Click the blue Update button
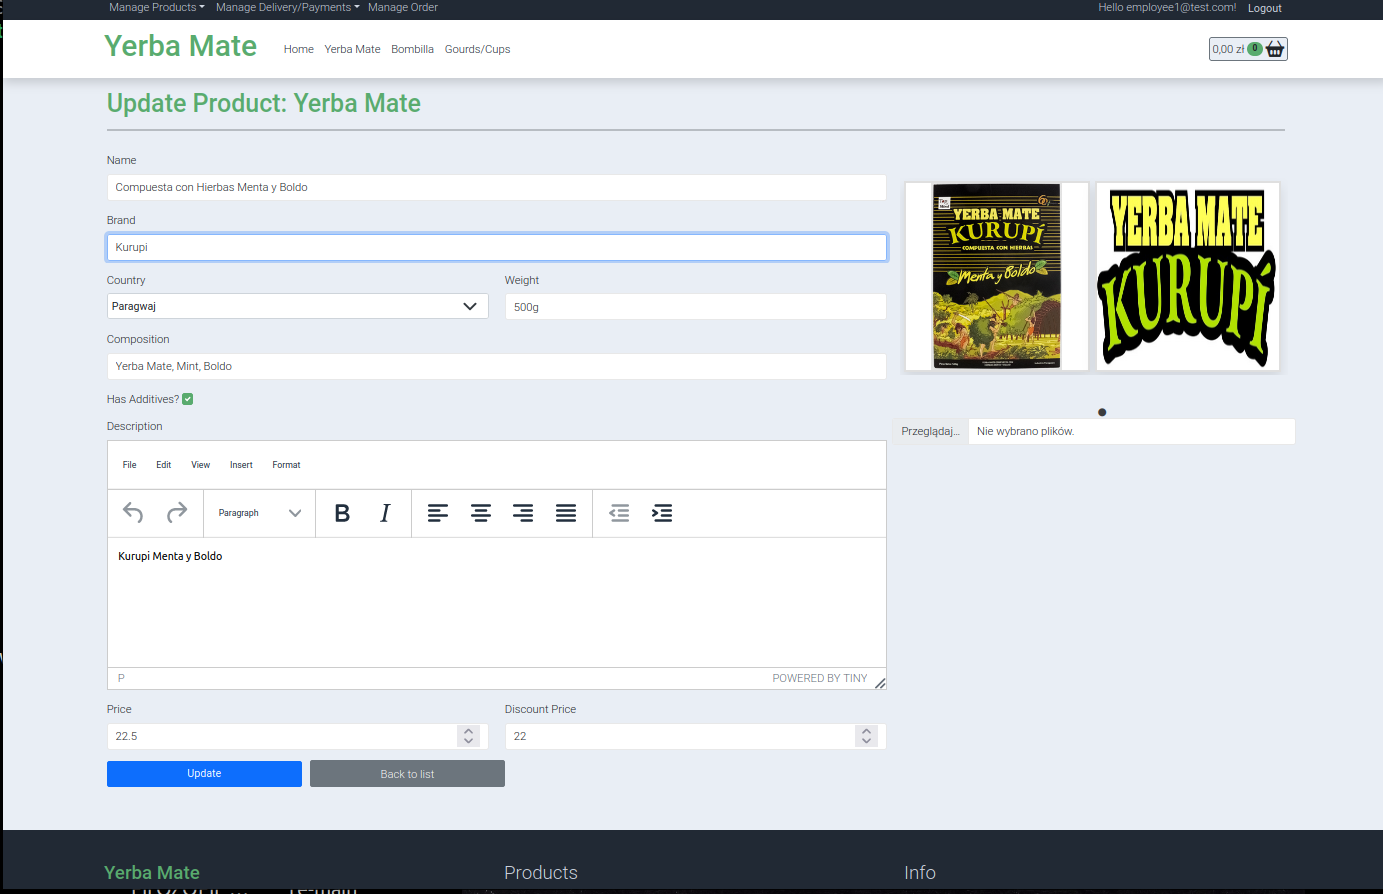 click(204, 774)
